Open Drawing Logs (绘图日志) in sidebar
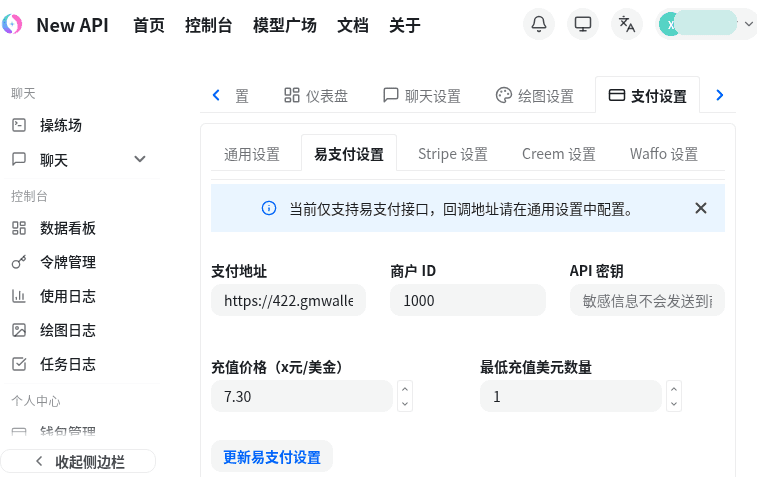Image resolution: width=757 pixels, height=477 pixels. pos(67,330)
